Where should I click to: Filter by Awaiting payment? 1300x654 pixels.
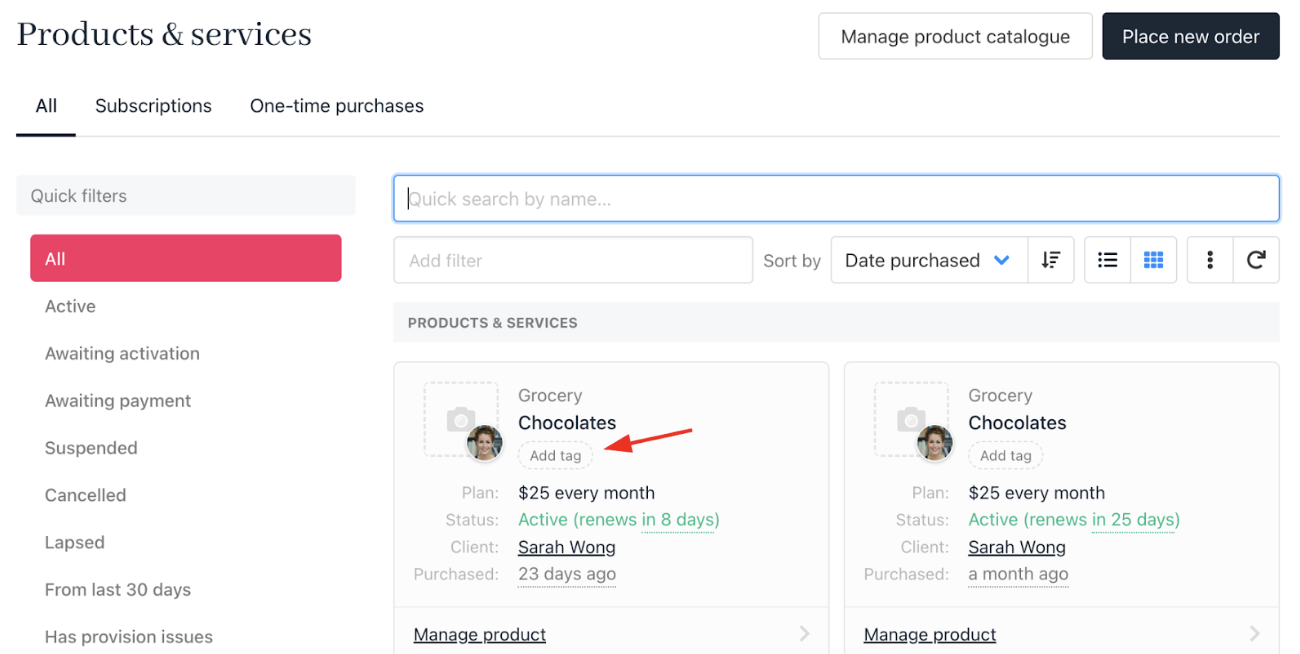tap(118, 401)
